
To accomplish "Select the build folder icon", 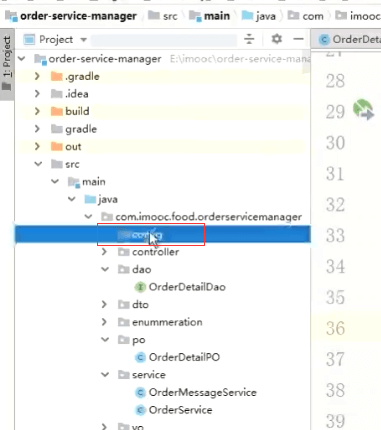I will tap(57, 111).
